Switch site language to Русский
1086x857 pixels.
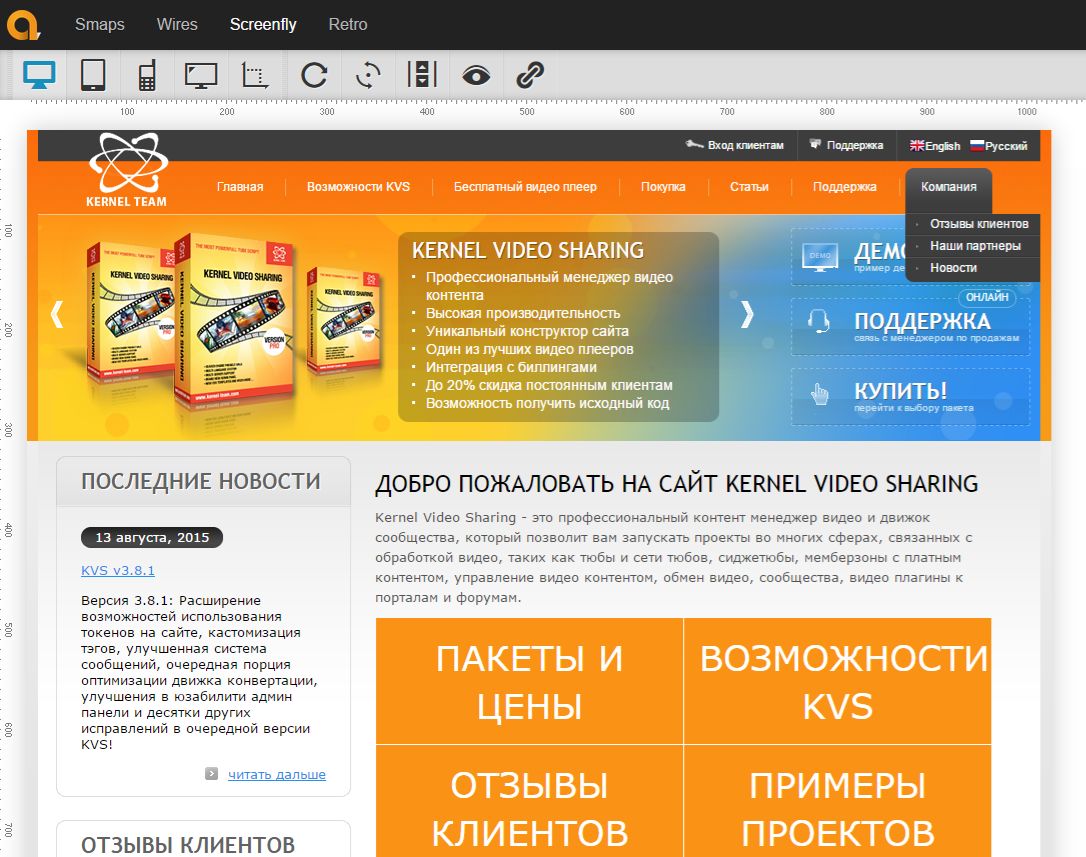[x=999, y=146]
